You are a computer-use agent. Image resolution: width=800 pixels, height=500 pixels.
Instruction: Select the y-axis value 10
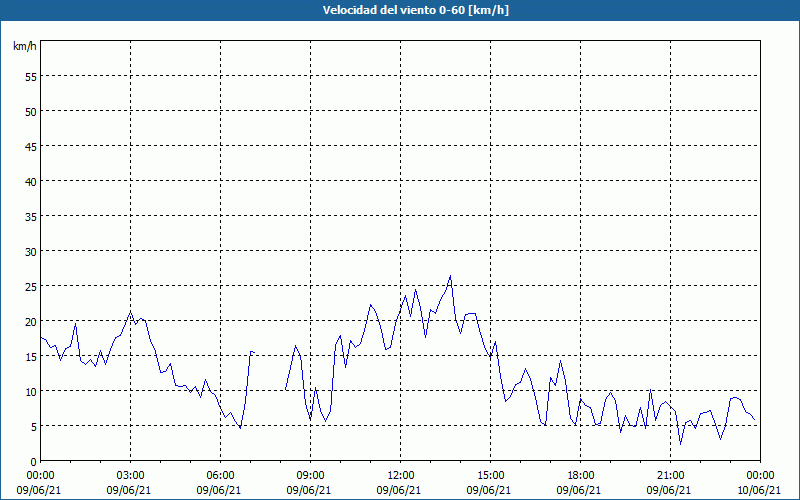31,391
